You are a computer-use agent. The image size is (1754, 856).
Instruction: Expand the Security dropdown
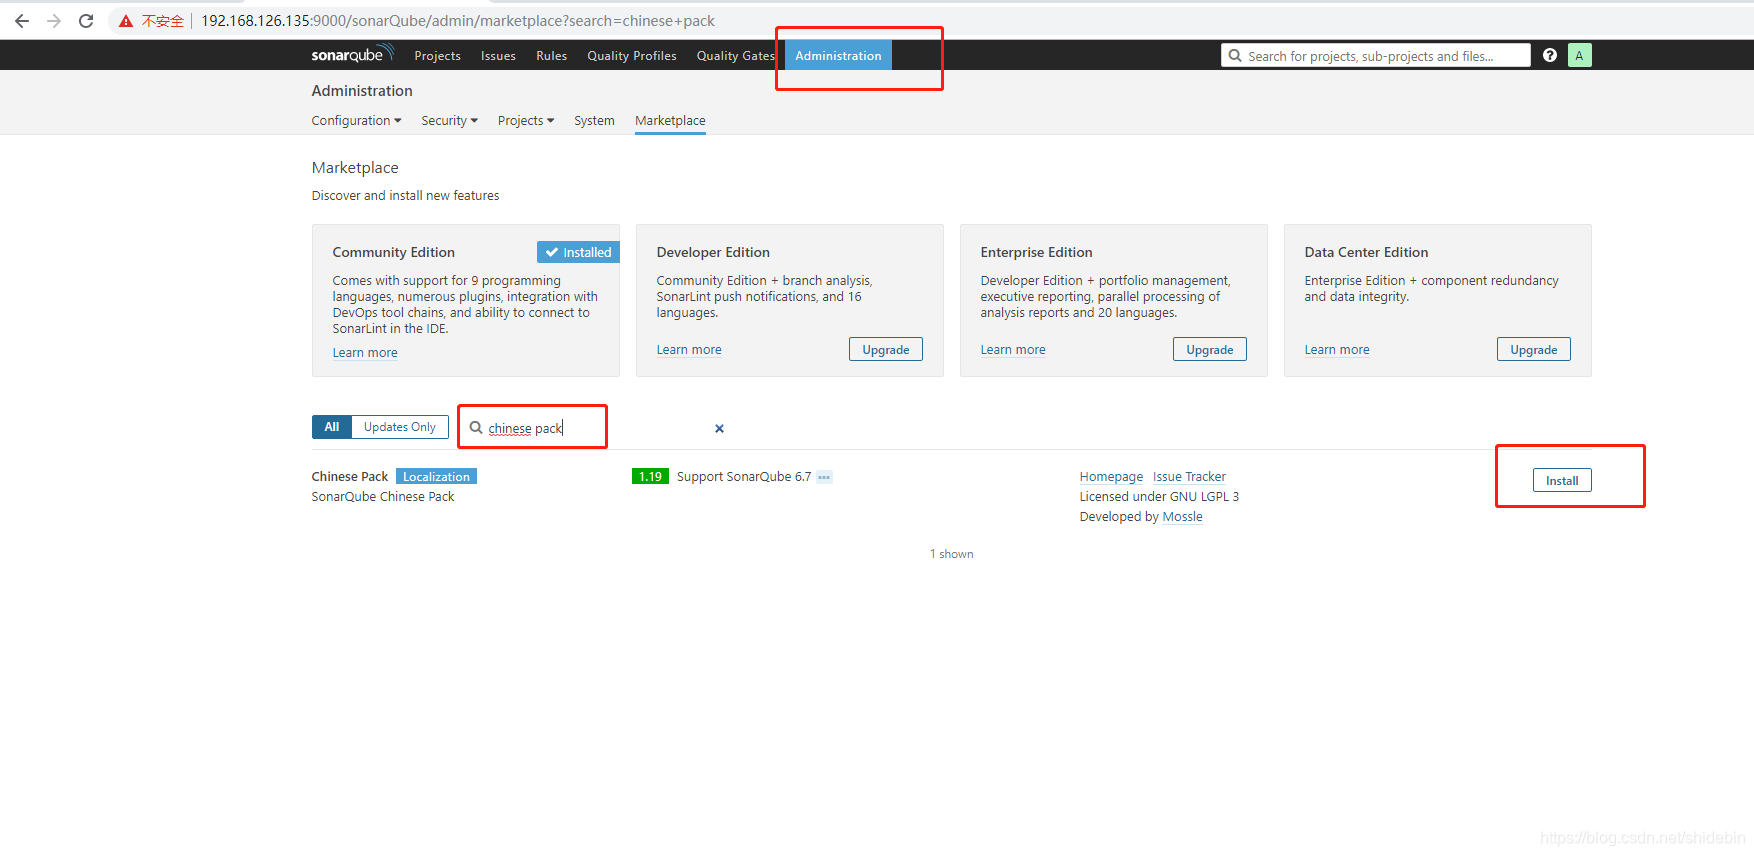click(x=449, y=120)
